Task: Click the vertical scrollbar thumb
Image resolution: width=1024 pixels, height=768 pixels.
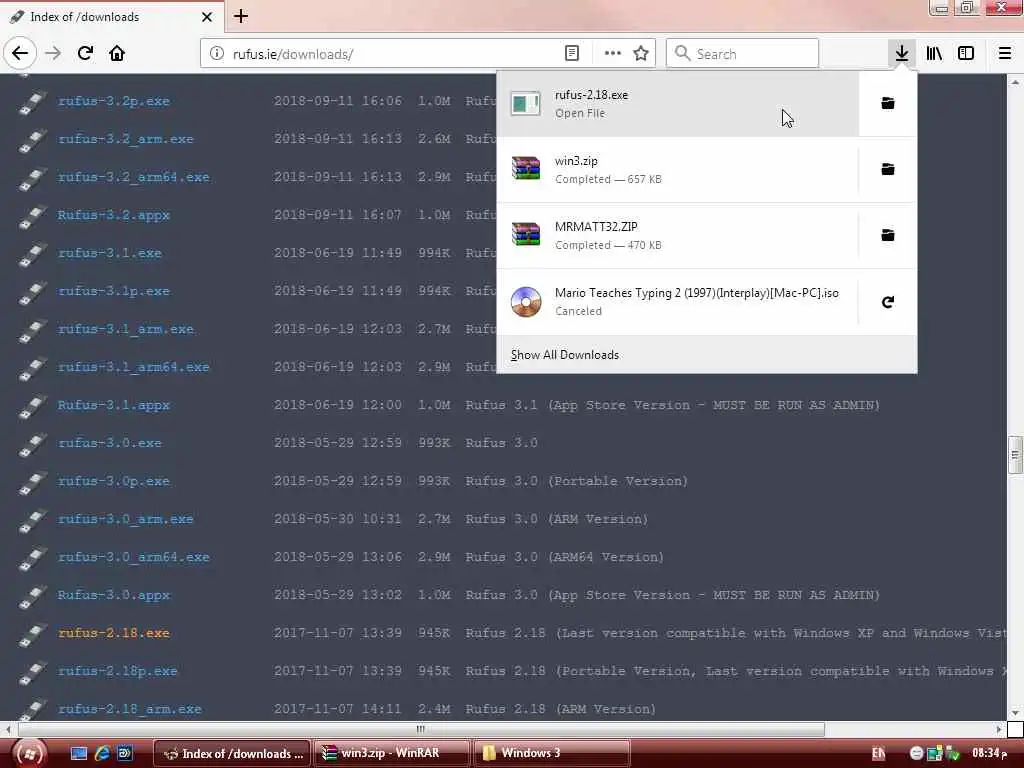Action: click(1015, 455)
